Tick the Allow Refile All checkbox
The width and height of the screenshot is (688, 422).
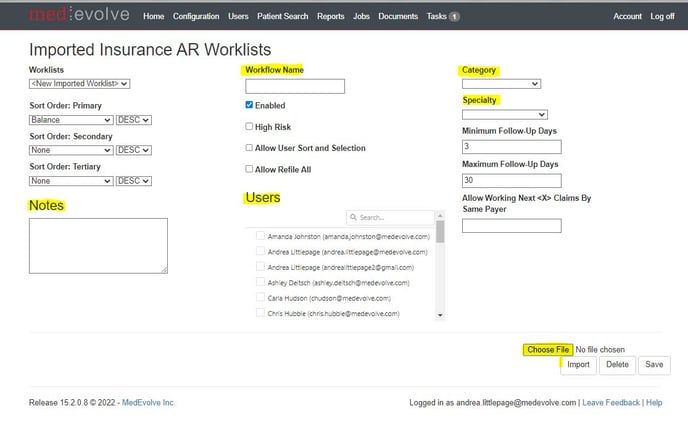point(249,169)
